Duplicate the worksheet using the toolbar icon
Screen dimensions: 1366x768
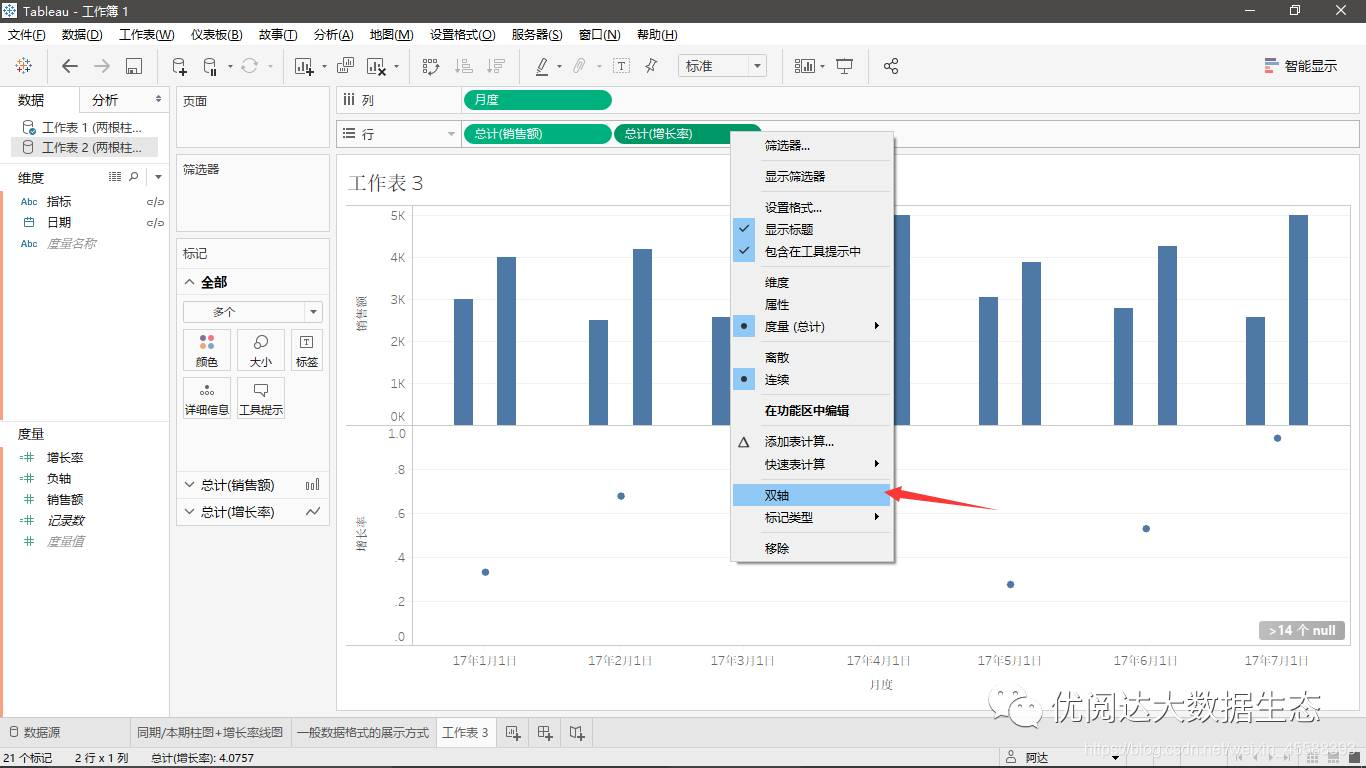345,66
